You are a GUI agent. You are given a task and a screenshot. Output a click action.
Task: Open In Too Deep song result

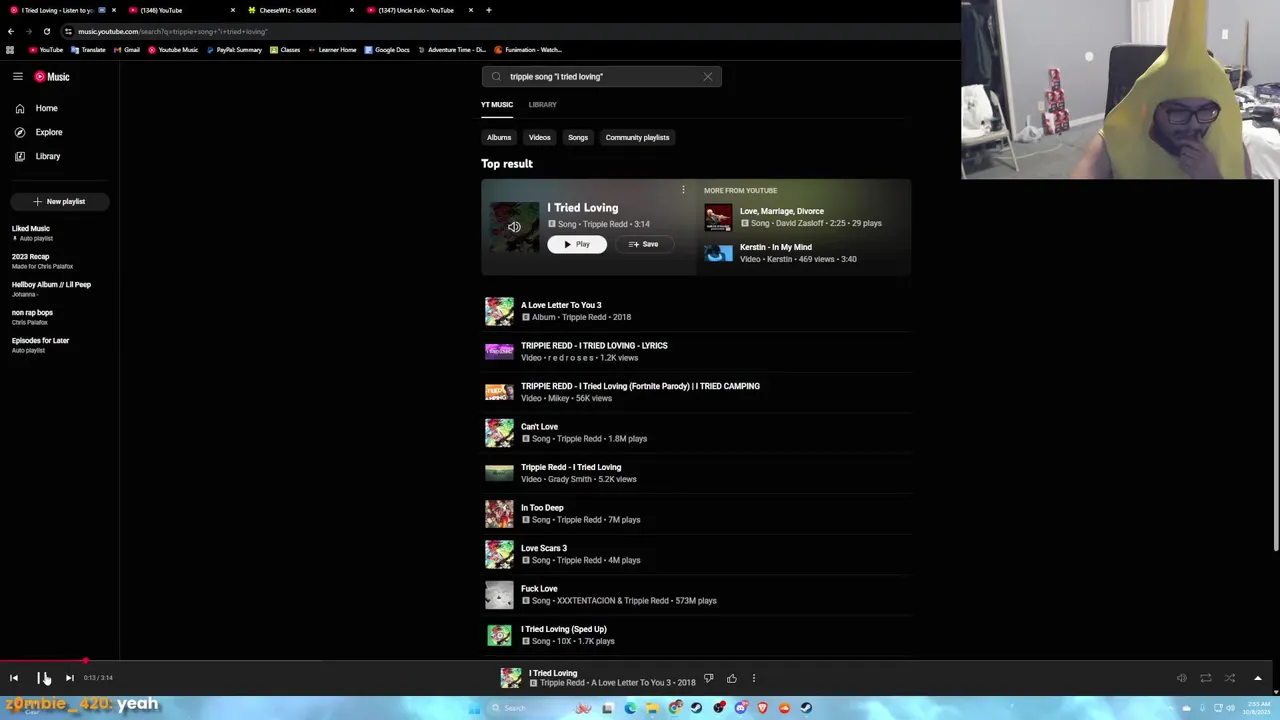coord(696,513)
